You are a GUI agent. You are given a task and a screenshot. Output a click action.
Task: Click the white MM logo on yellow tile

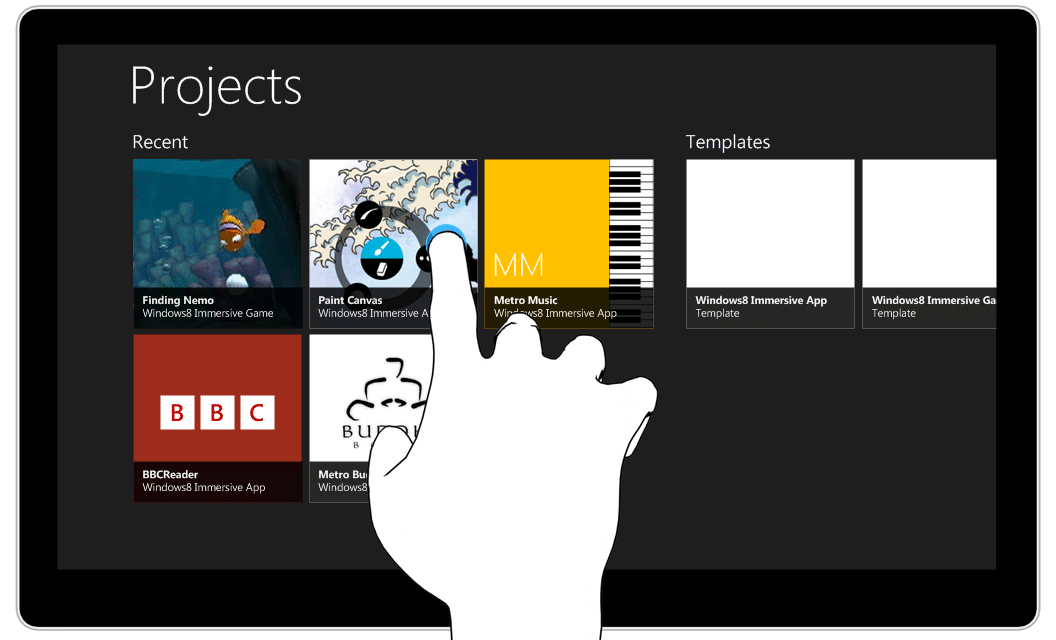(519, 265)
